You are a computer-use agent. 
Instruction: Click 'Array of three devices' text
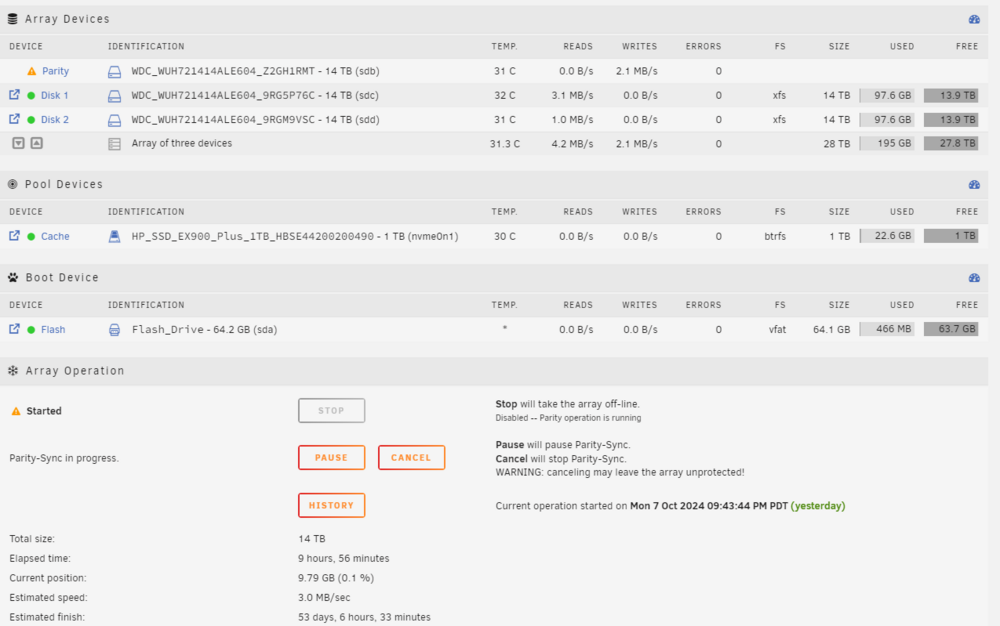(x=182, y=143)
